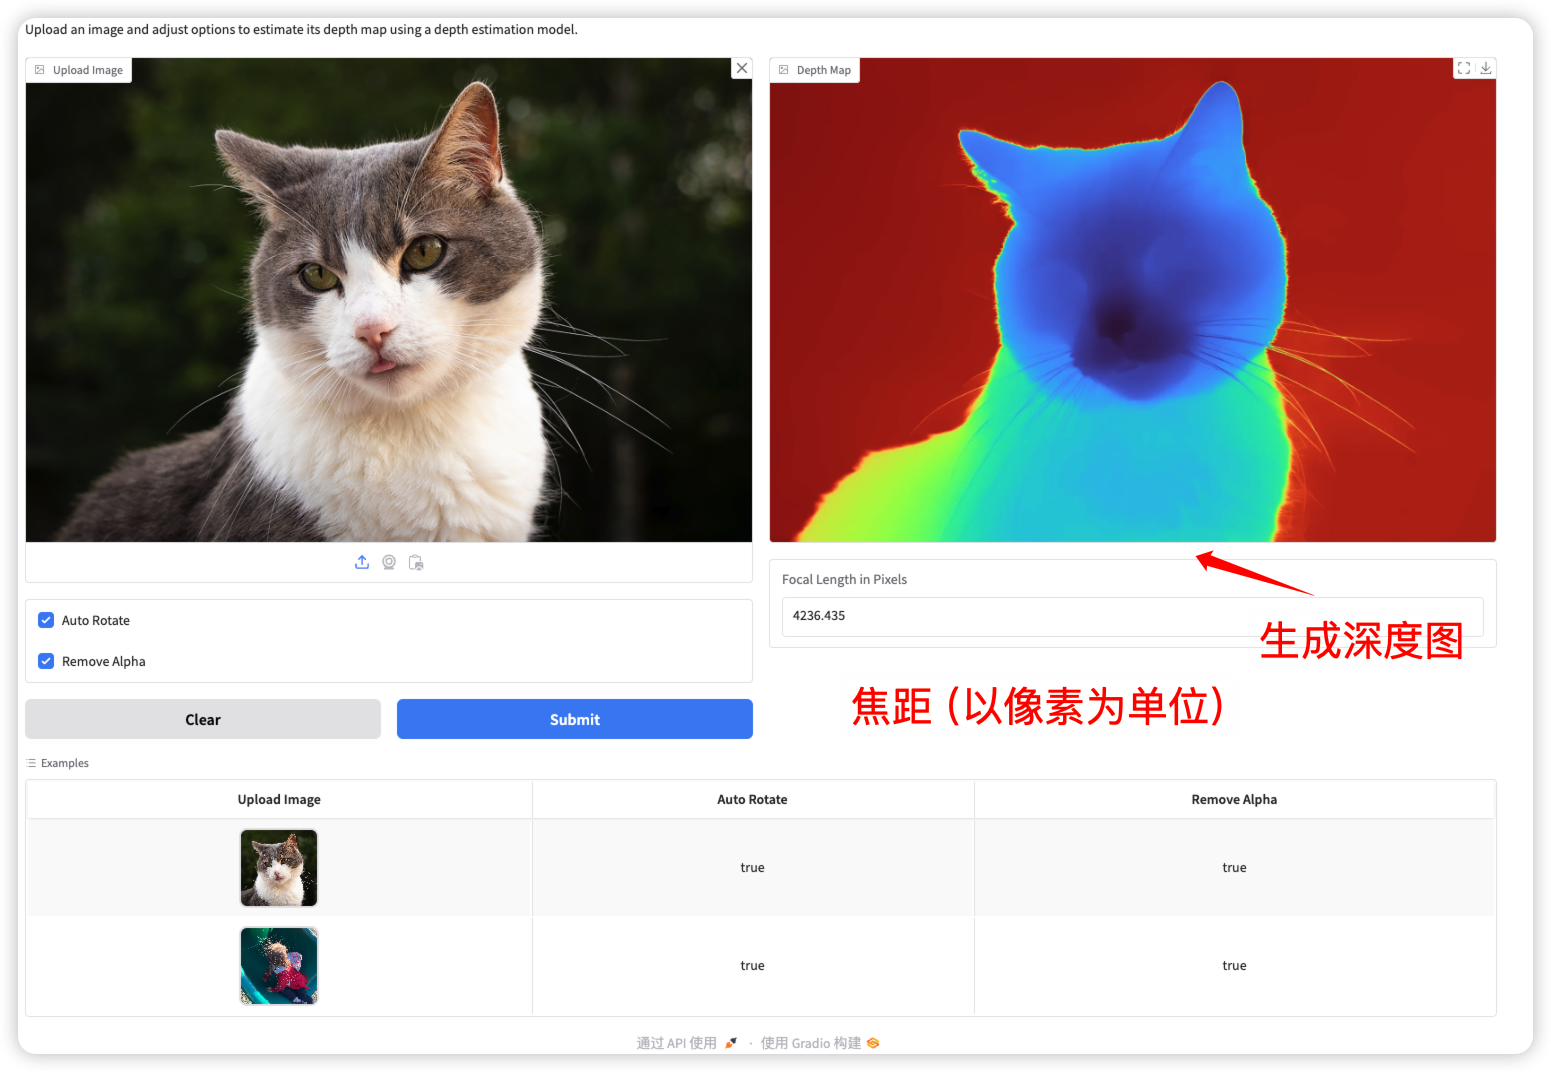The height and width of the screenshot is (1072, 1551).
Task: Remove uploaded image with X icon
Action: 741,68
